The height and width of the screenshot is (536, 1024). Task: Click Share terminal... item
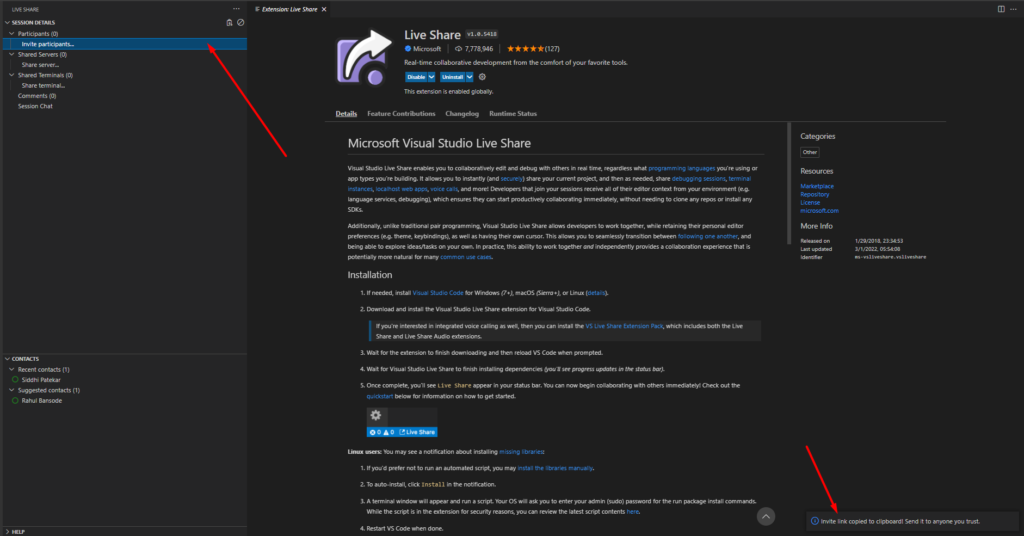click(x=43, y=86)
